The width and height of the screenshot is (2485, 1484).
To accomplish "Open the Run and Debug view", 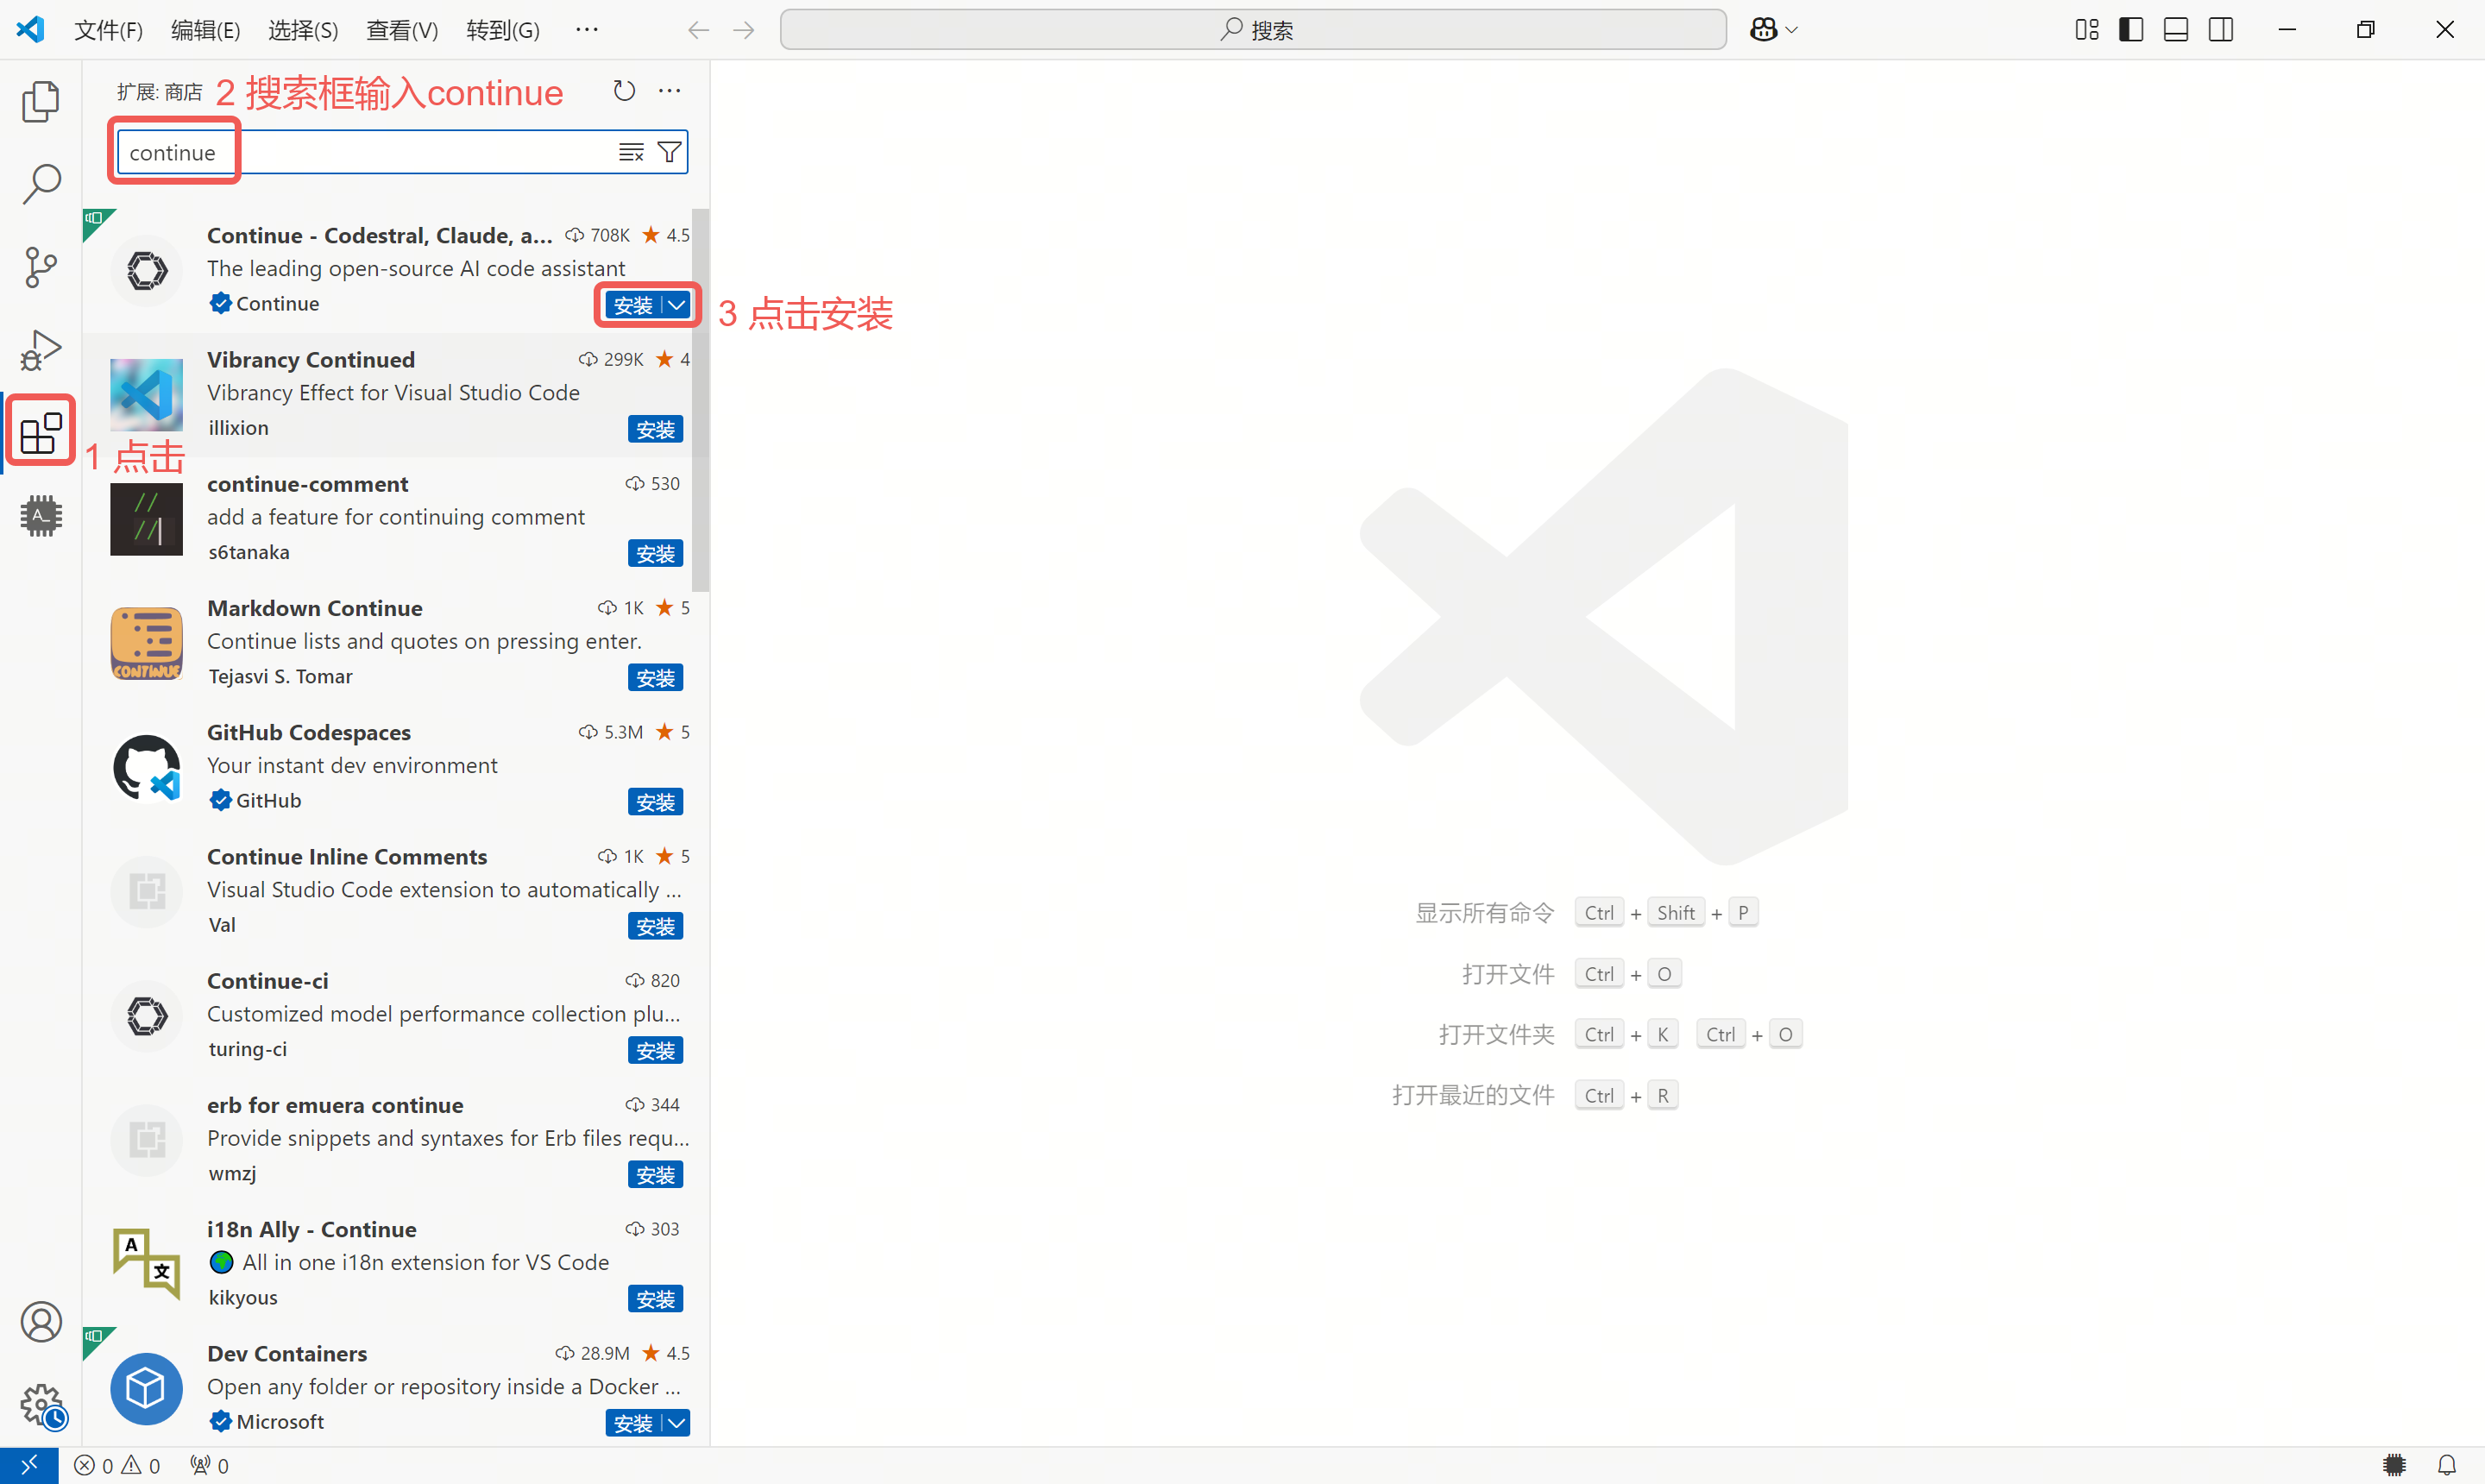I will pyautogui.click(x=40, y=350).
